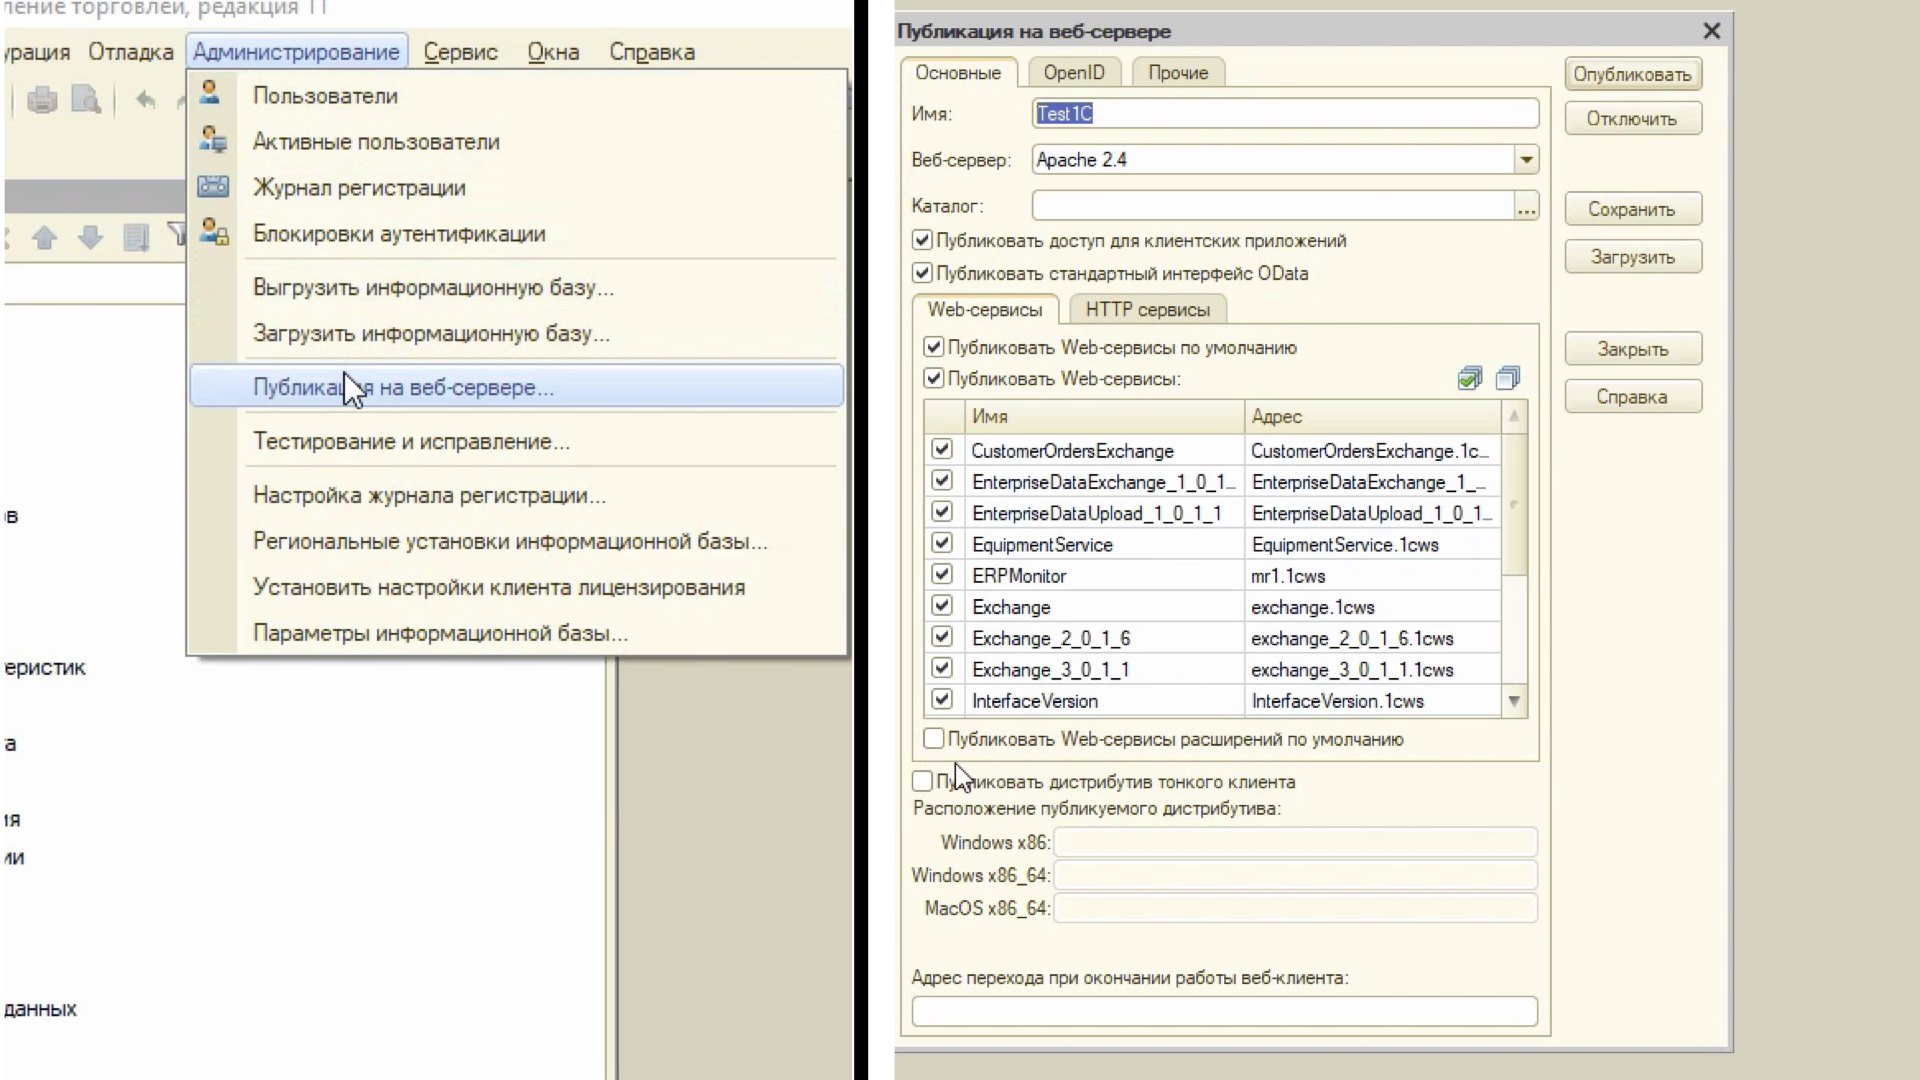Click the Закрыть button
Screen dimensions: 1920x1080
[1633, 349]
